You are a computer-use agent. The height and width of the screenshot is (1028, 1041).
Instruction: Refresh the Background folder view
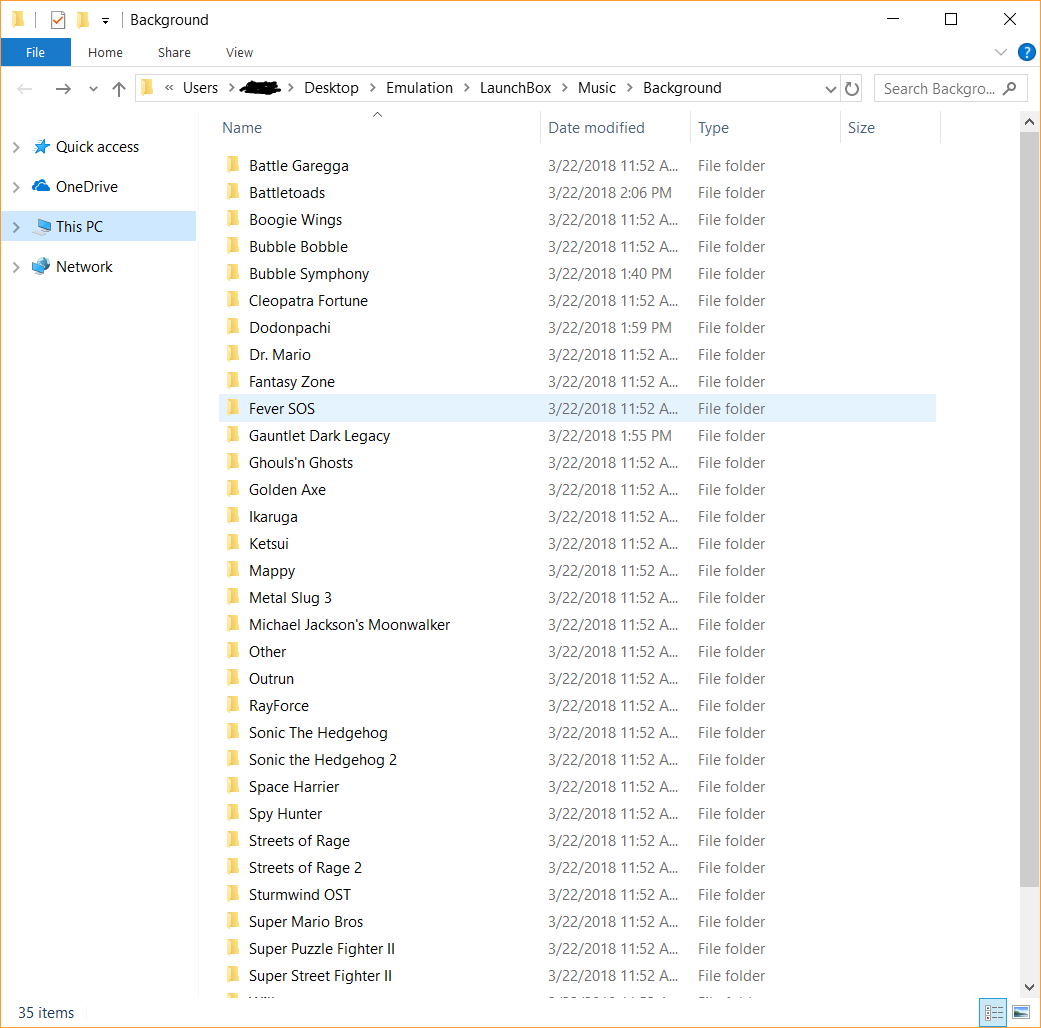click(852, 88)
